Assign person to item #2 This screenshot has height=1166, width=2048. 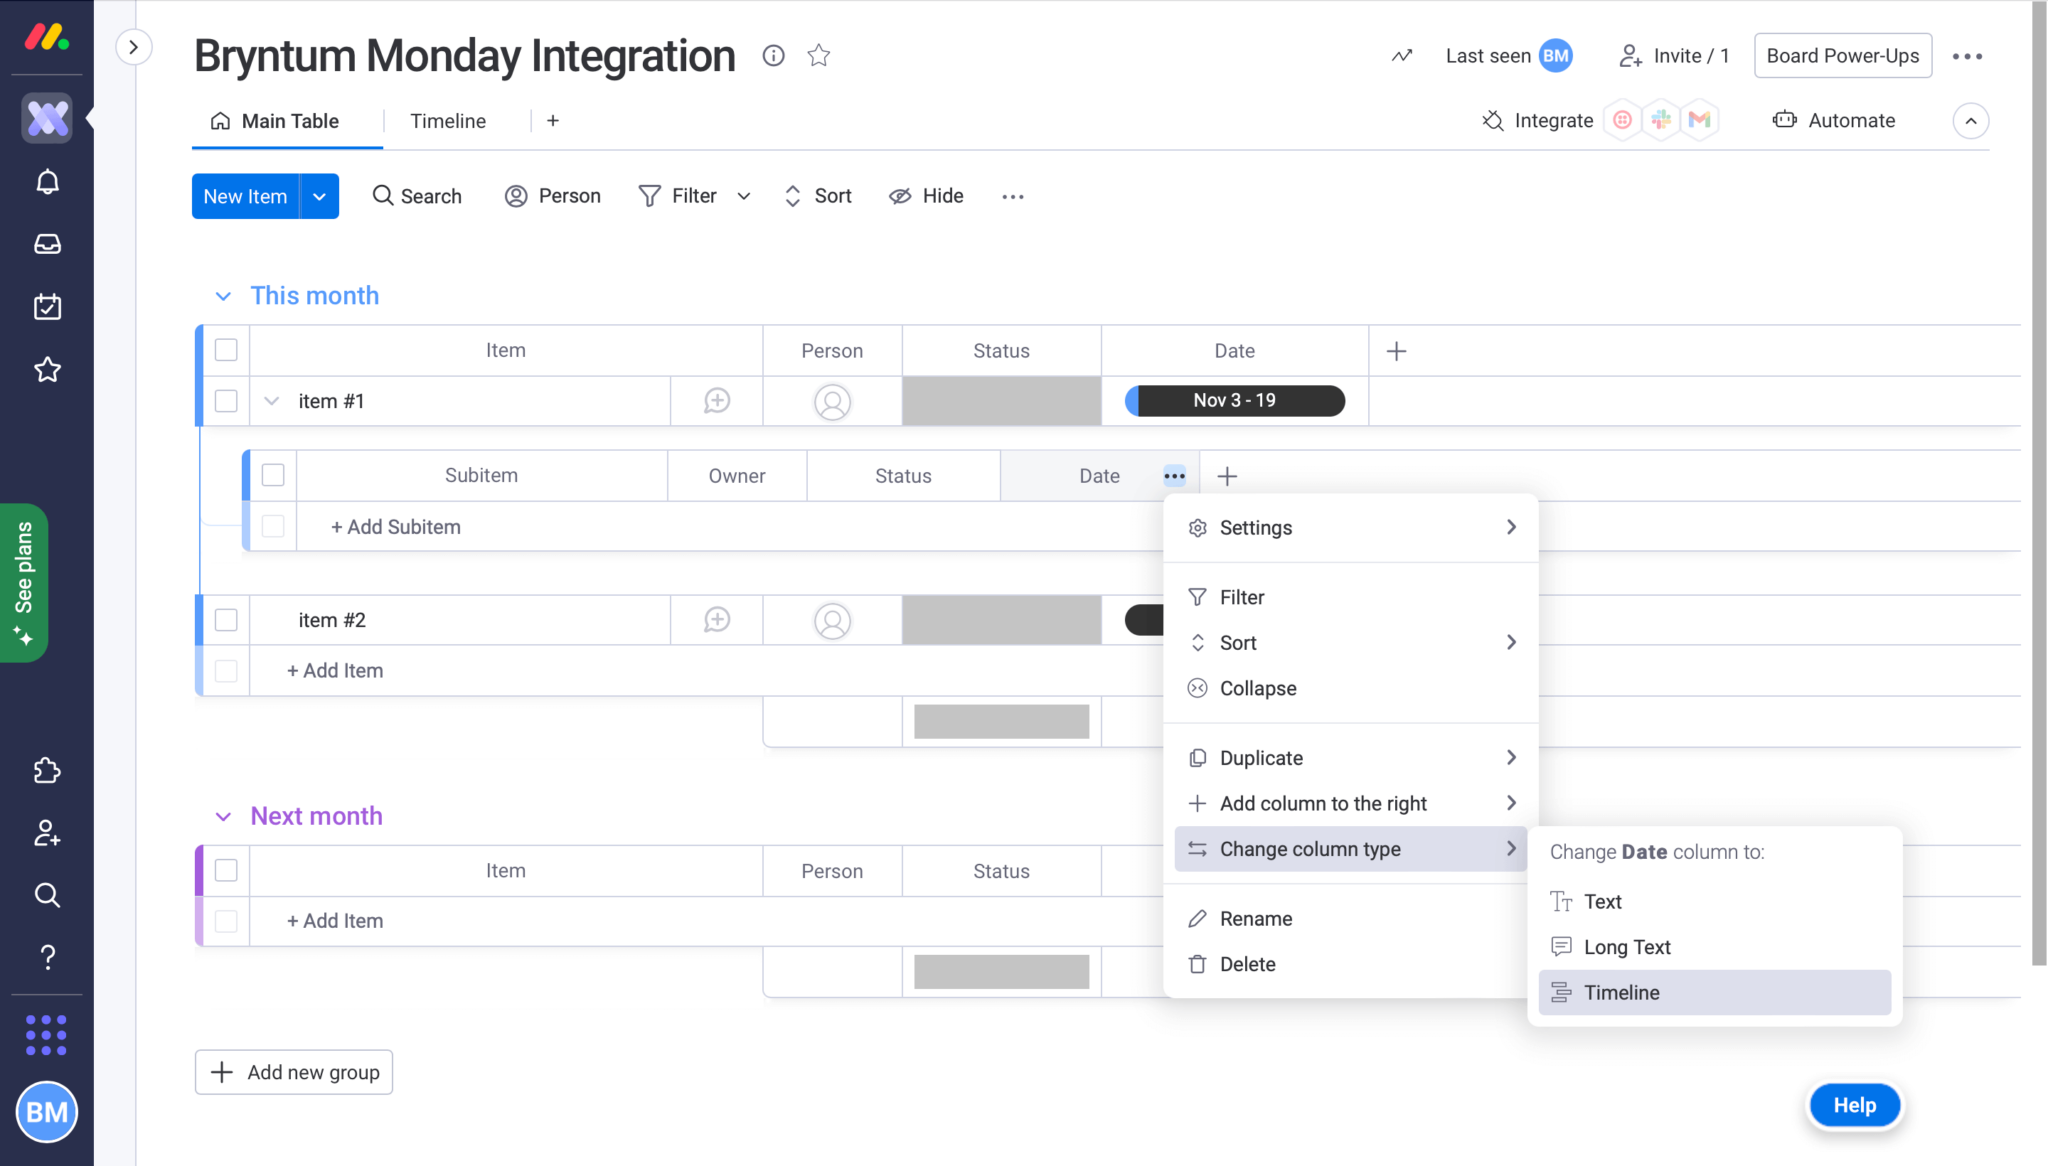tap(832, 620)
